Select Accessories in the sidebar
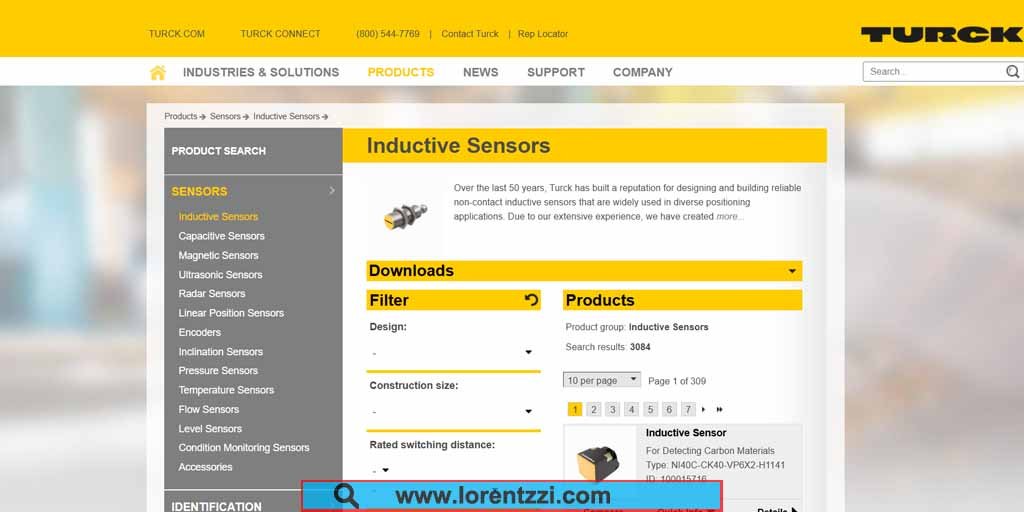The width and height of the screenshot is (1024, 512). pyautogui.click(x=205, y=467)
